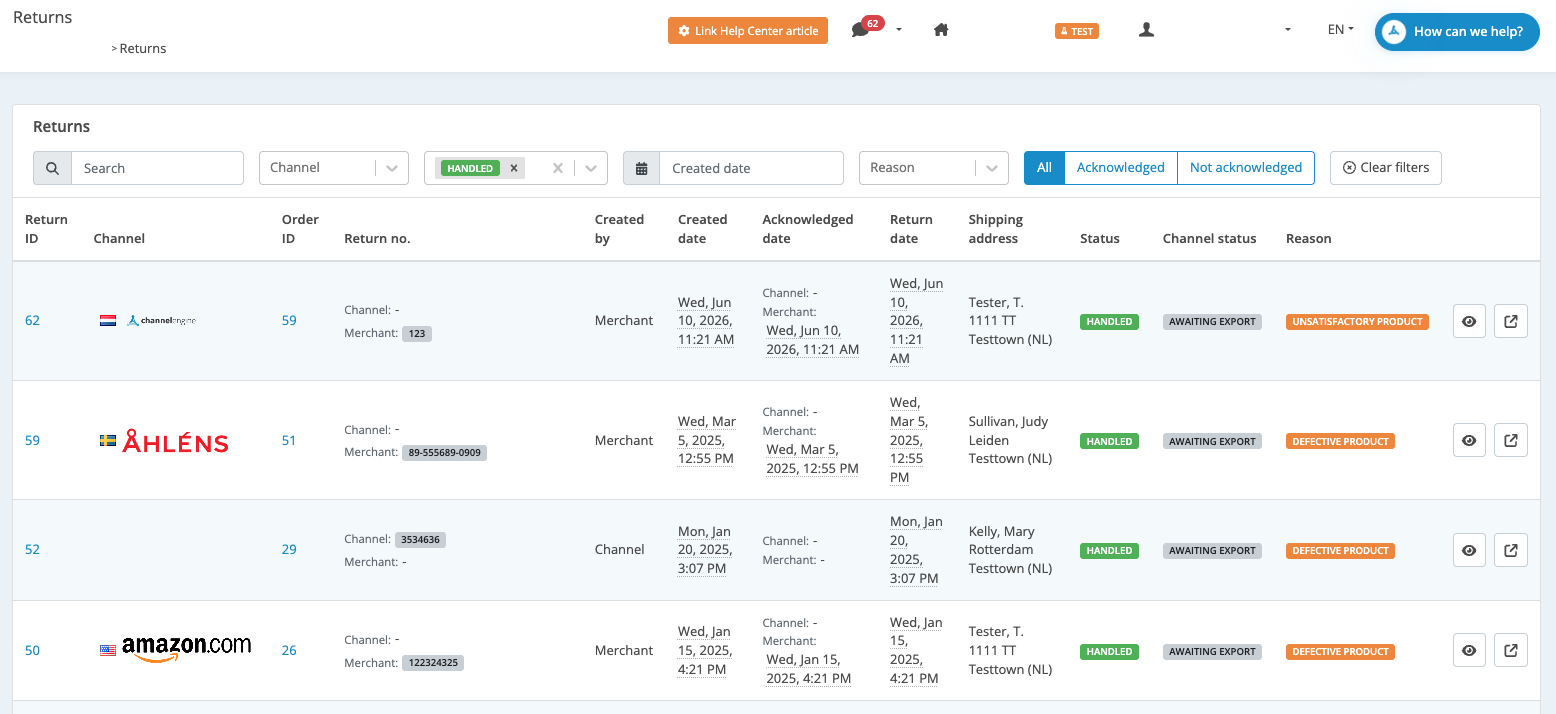1556x714 pixels.
Task: Open the EN language dropdown
Action: click(x=1340, y=30)
